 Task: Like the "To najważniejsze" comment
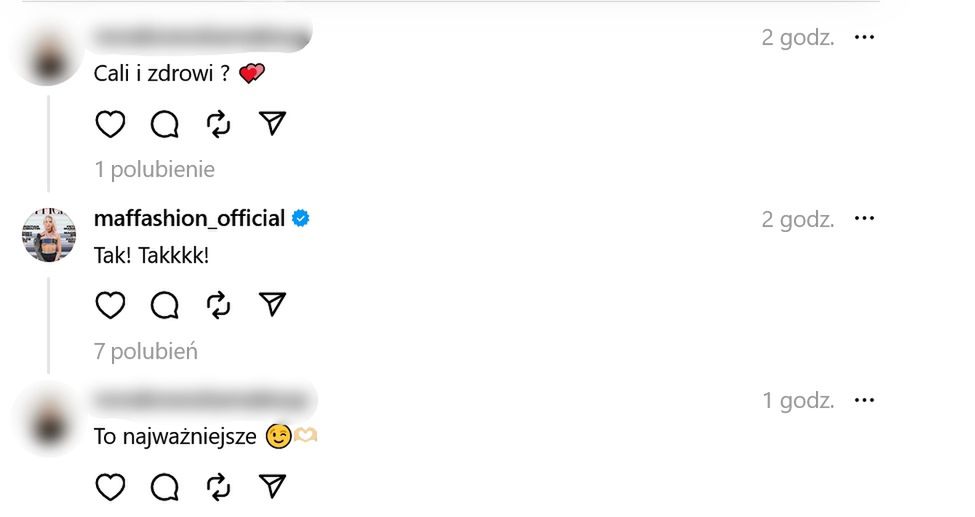110,487
